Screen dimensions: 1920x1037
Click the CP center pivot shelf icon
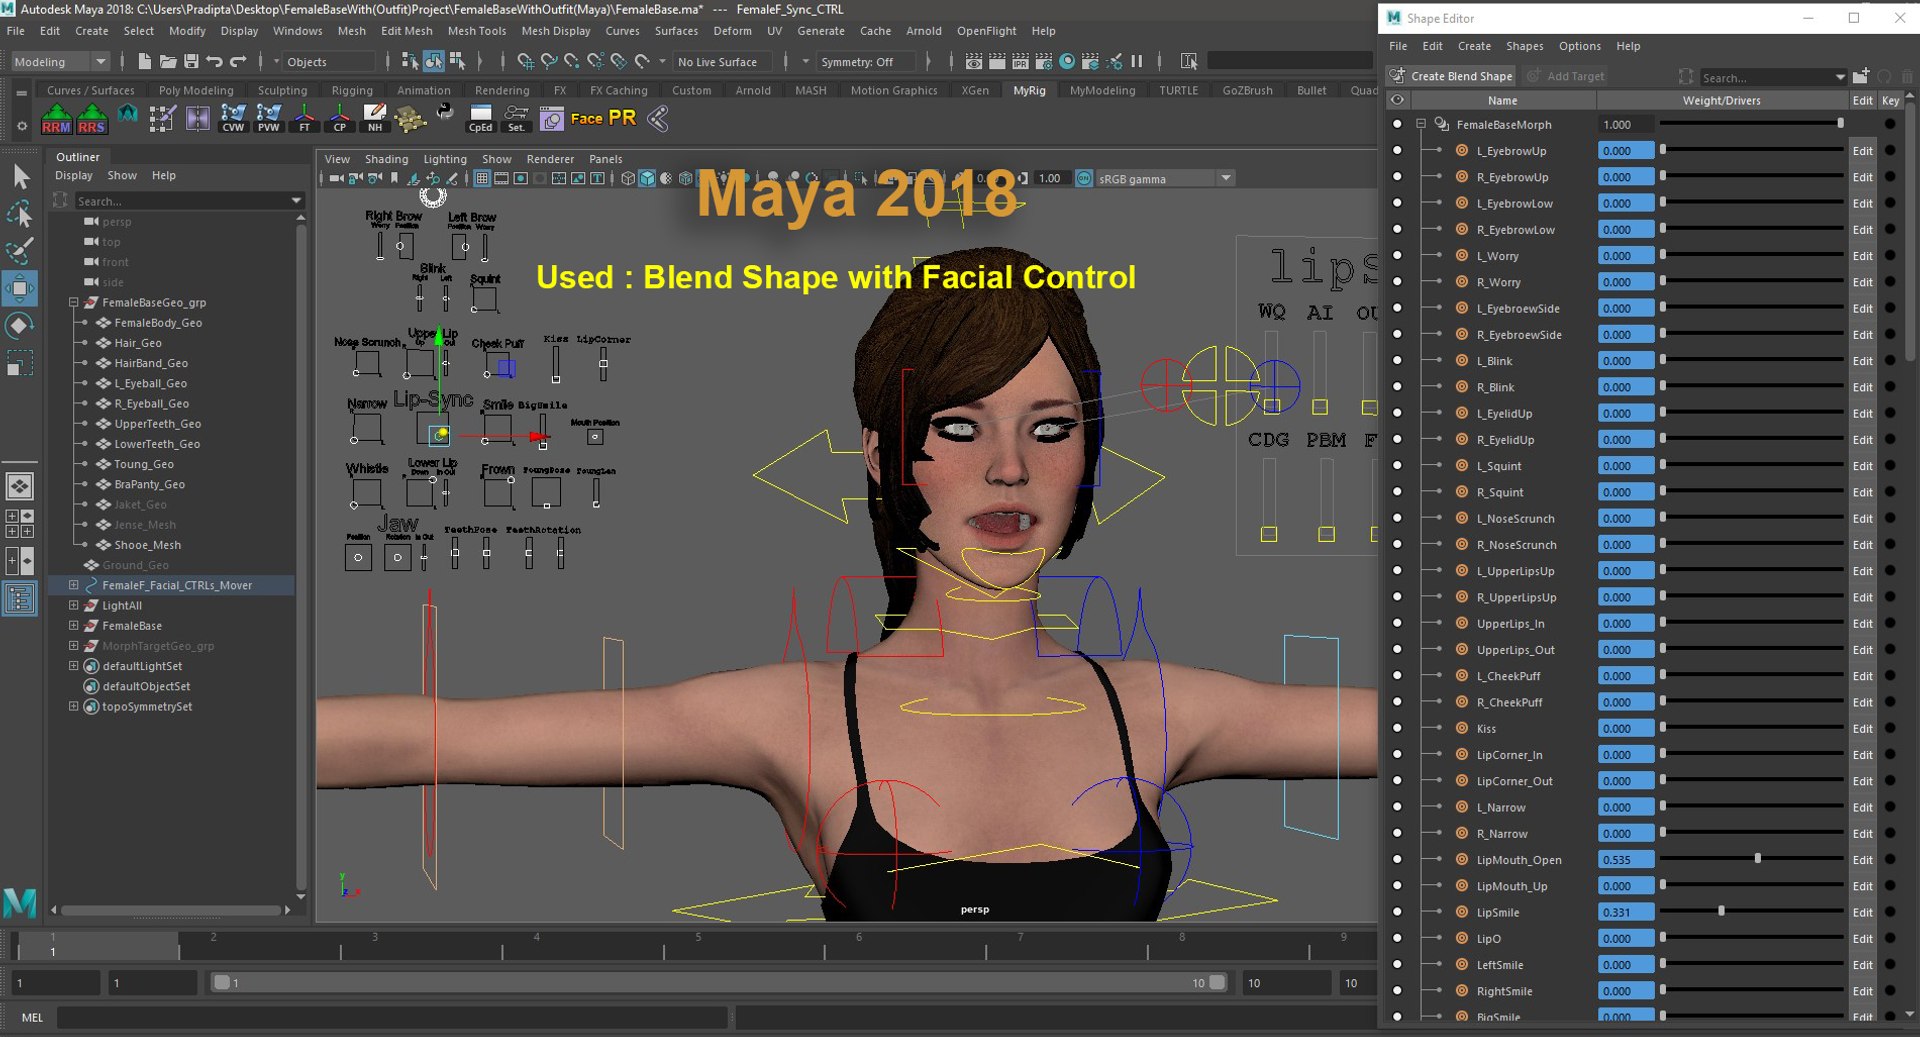click(340, 119)
